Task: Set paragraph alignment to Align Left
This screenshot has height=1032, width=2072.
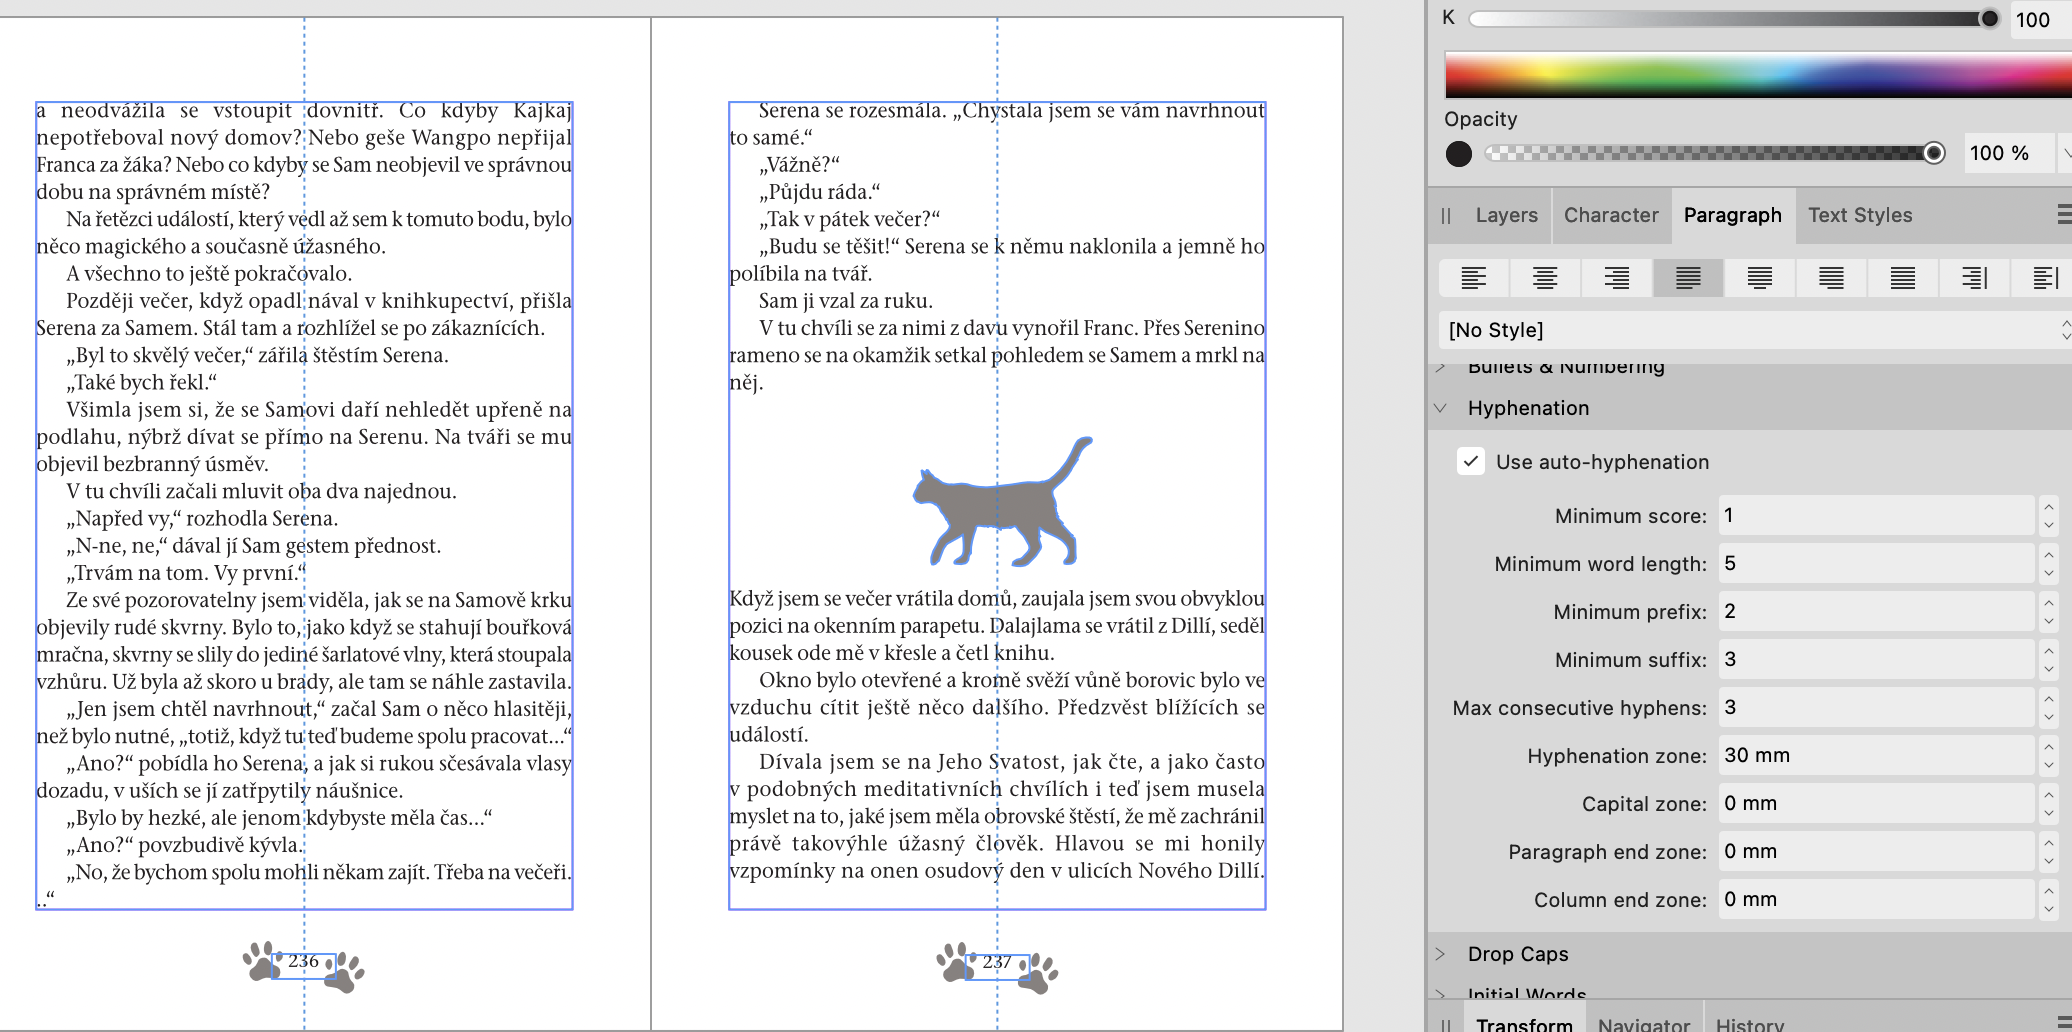Action: coord(1473,278)
